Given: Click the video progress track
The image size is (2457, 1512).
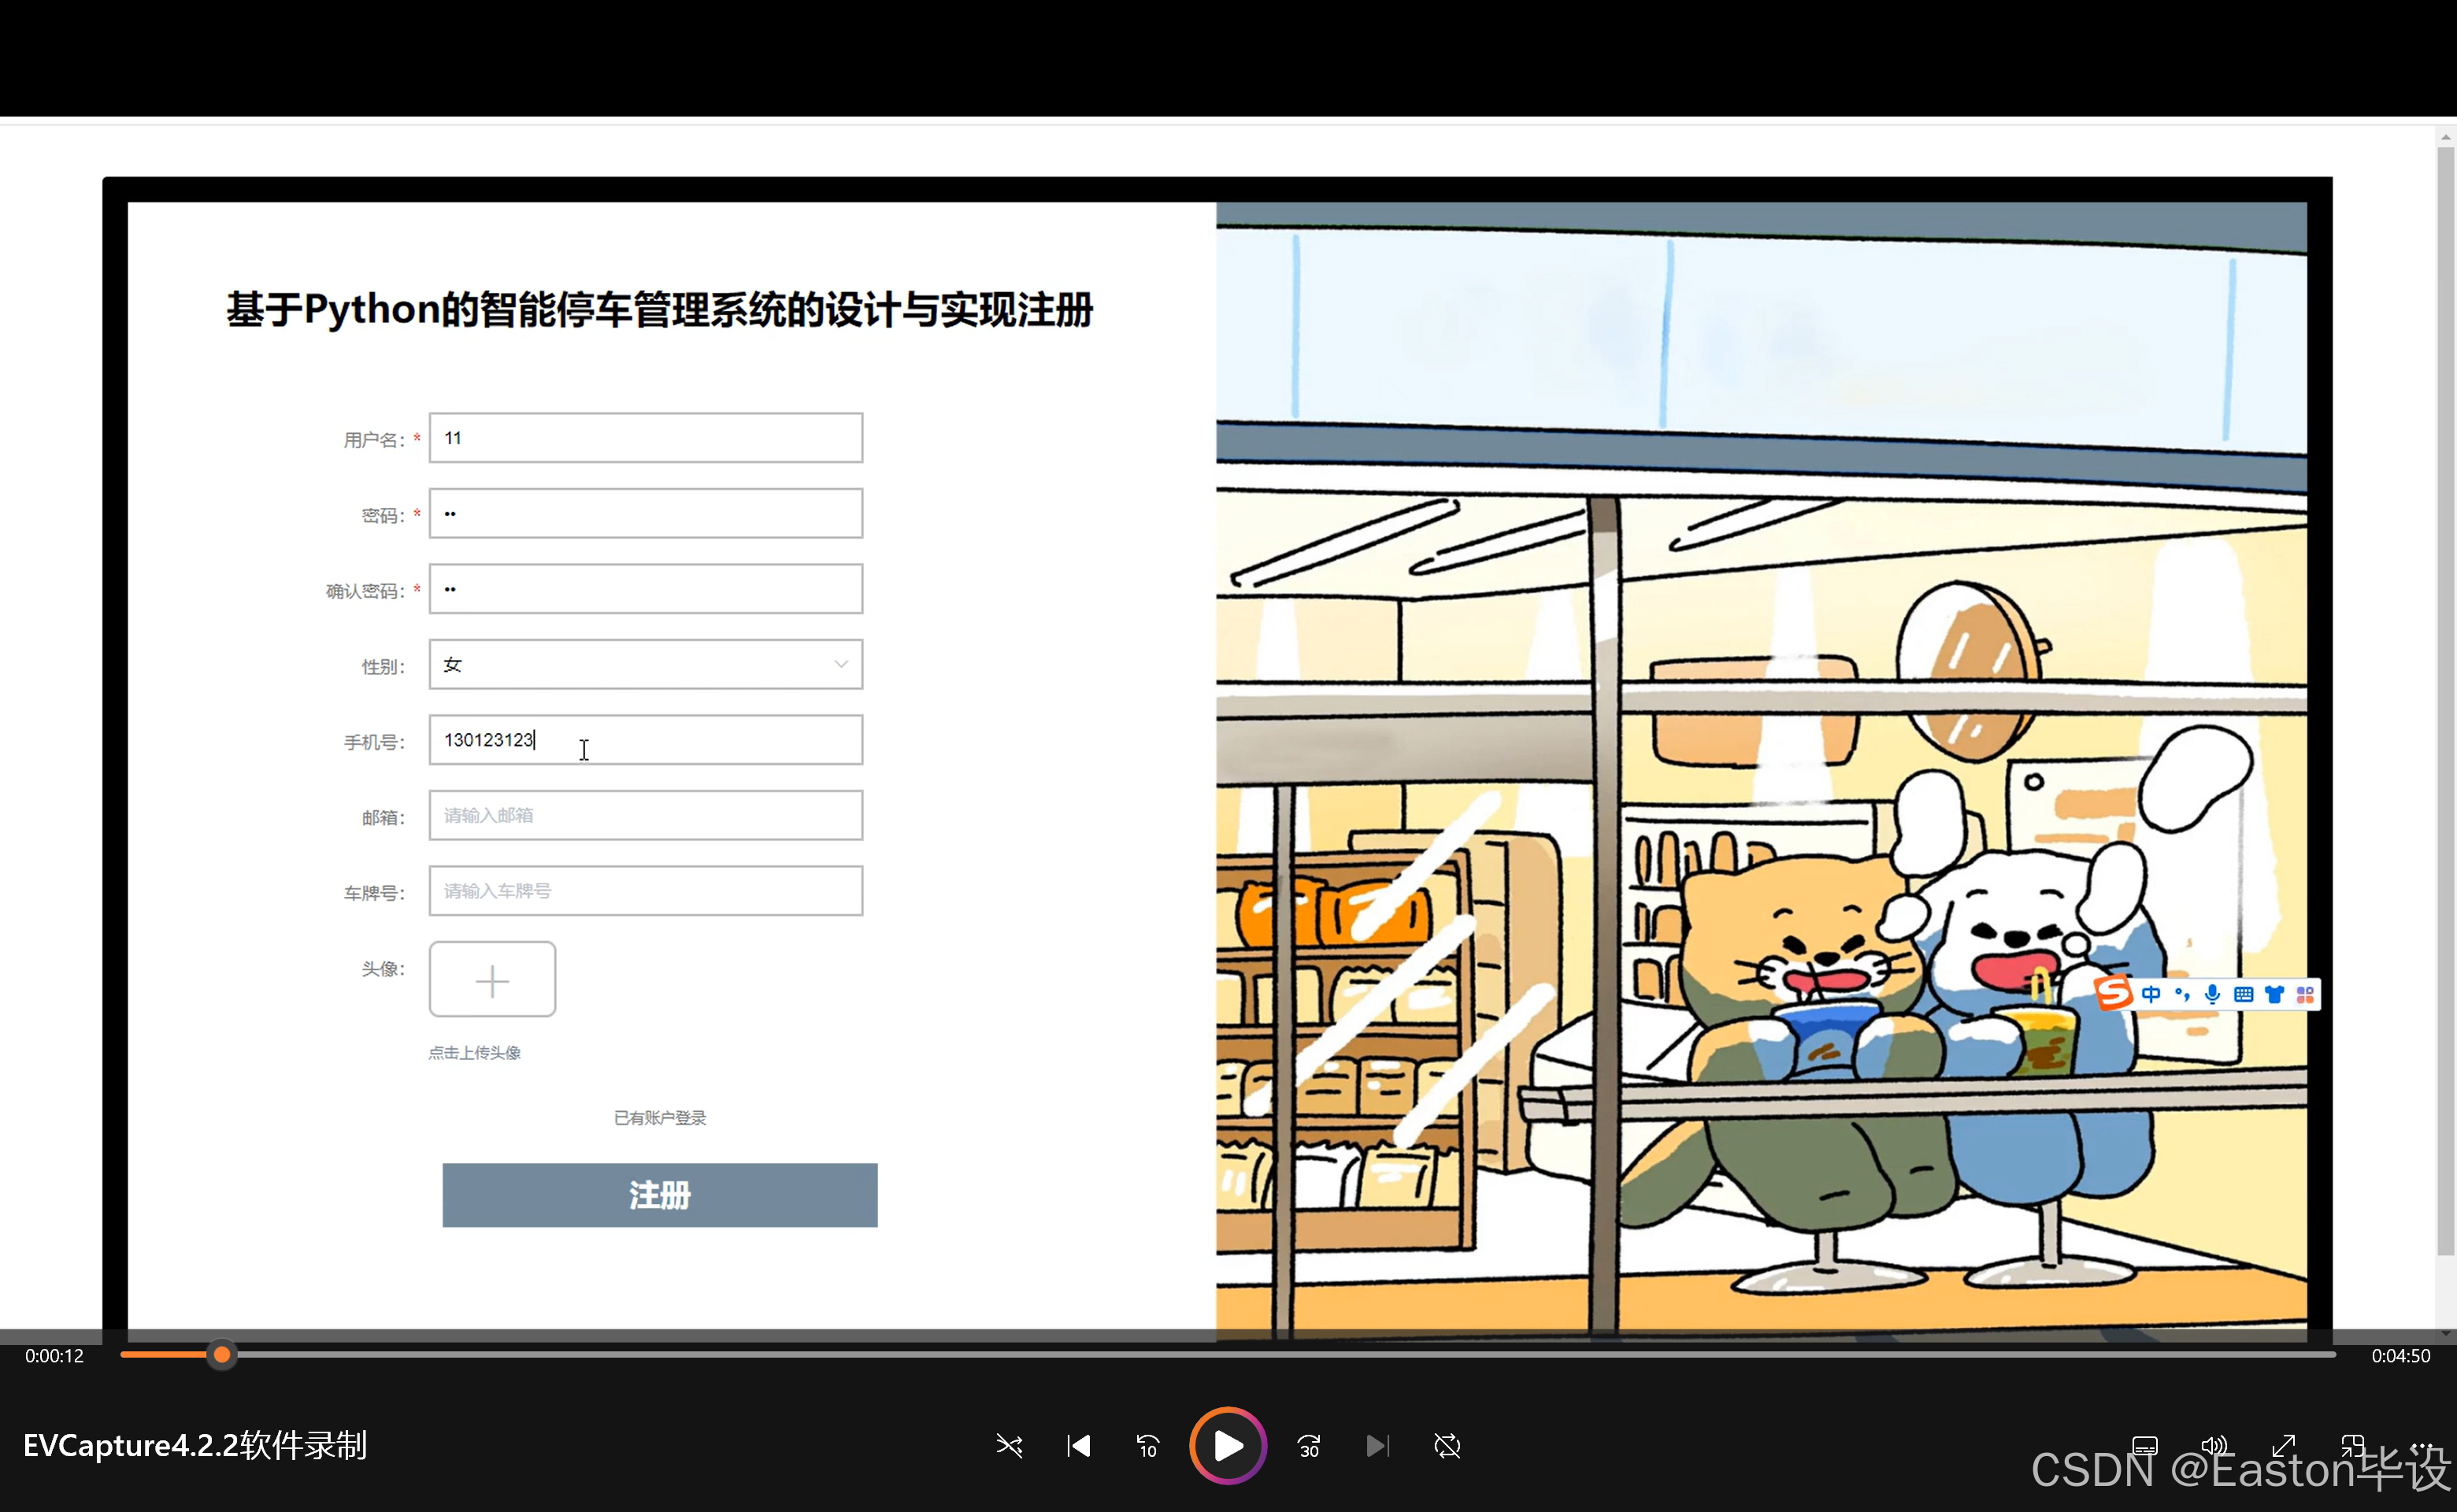Looking at the screenshot, I should coord(1228,1355).
